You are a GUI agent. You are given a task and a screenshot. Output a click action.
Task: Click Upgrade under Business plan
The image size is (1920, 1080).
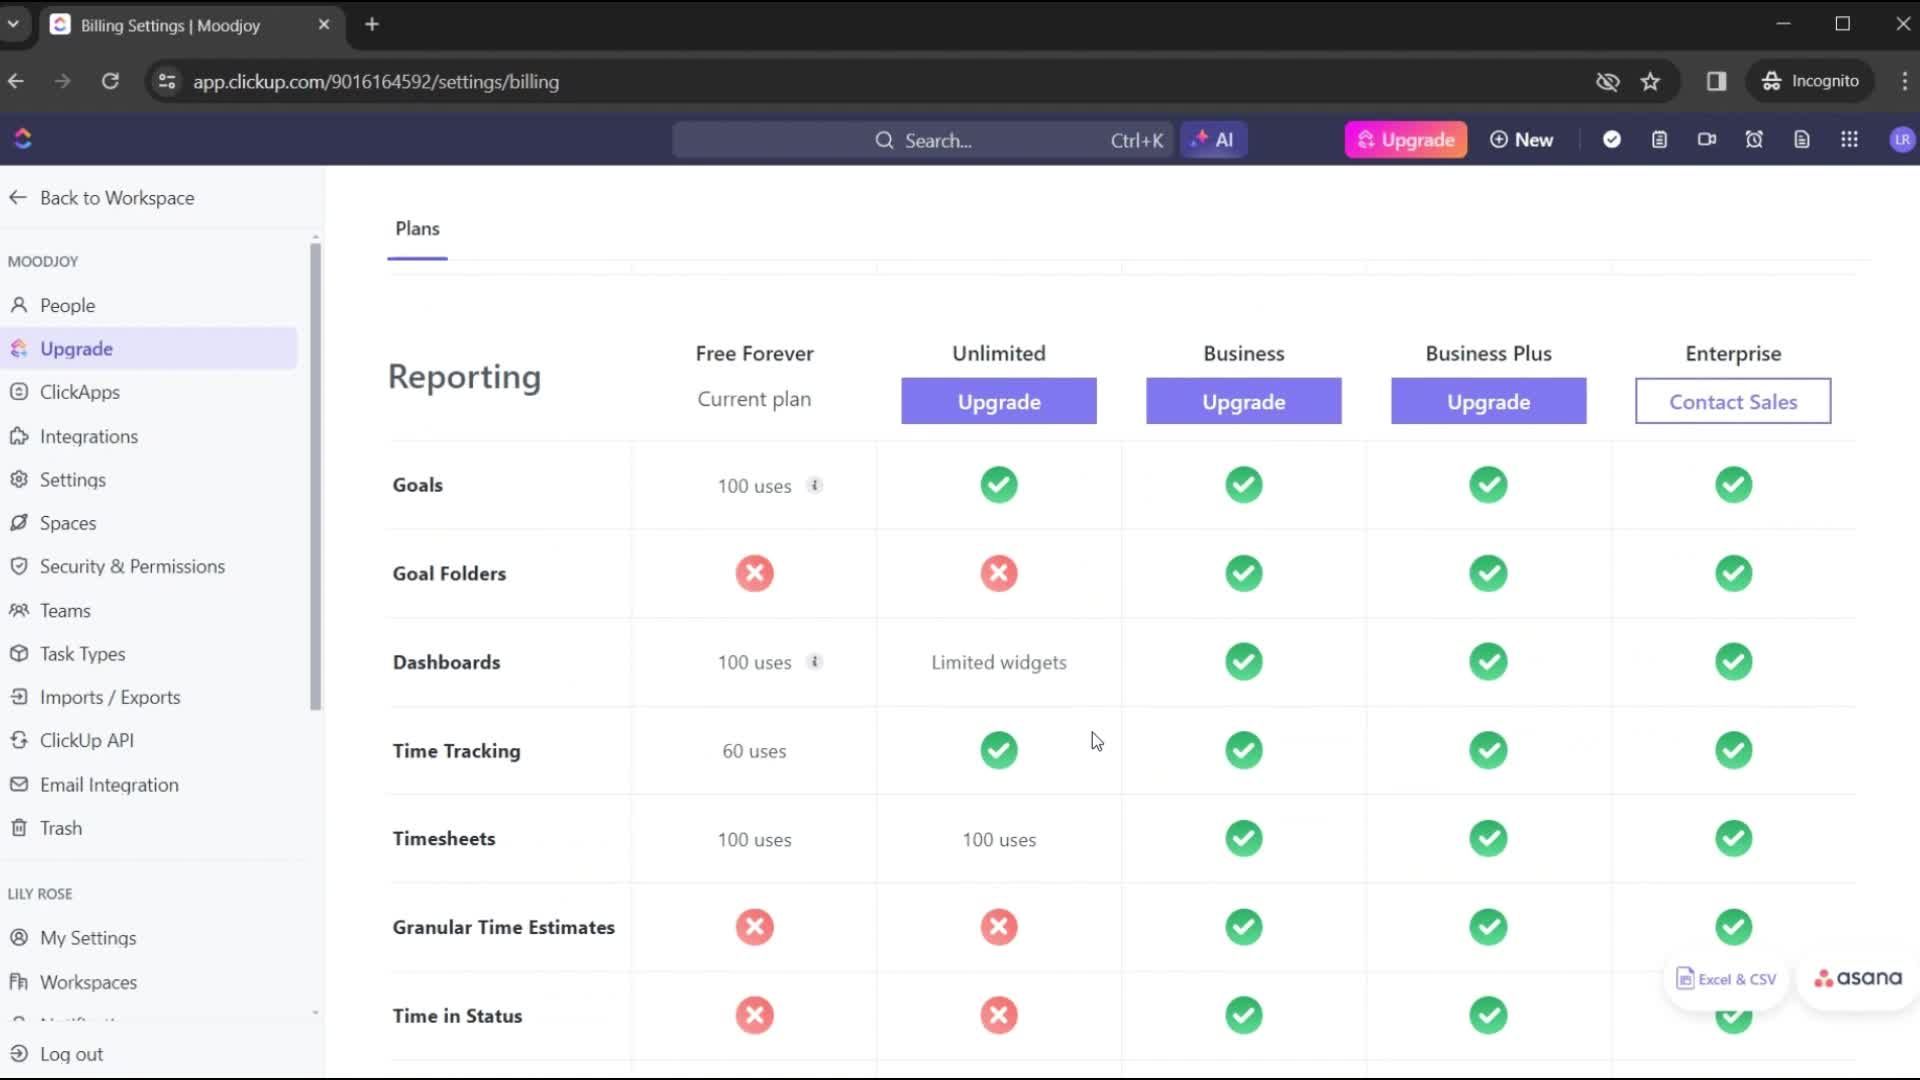coord(1243,401)
